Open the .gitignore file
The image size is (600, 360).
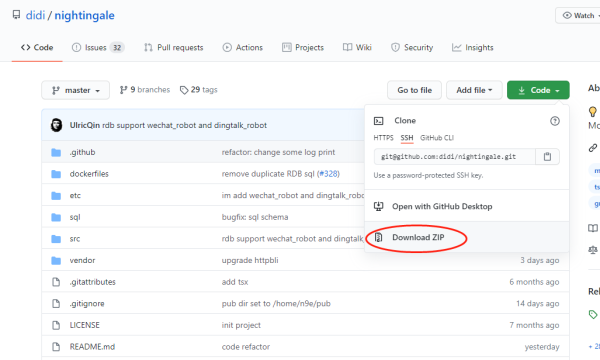(87, 304)
